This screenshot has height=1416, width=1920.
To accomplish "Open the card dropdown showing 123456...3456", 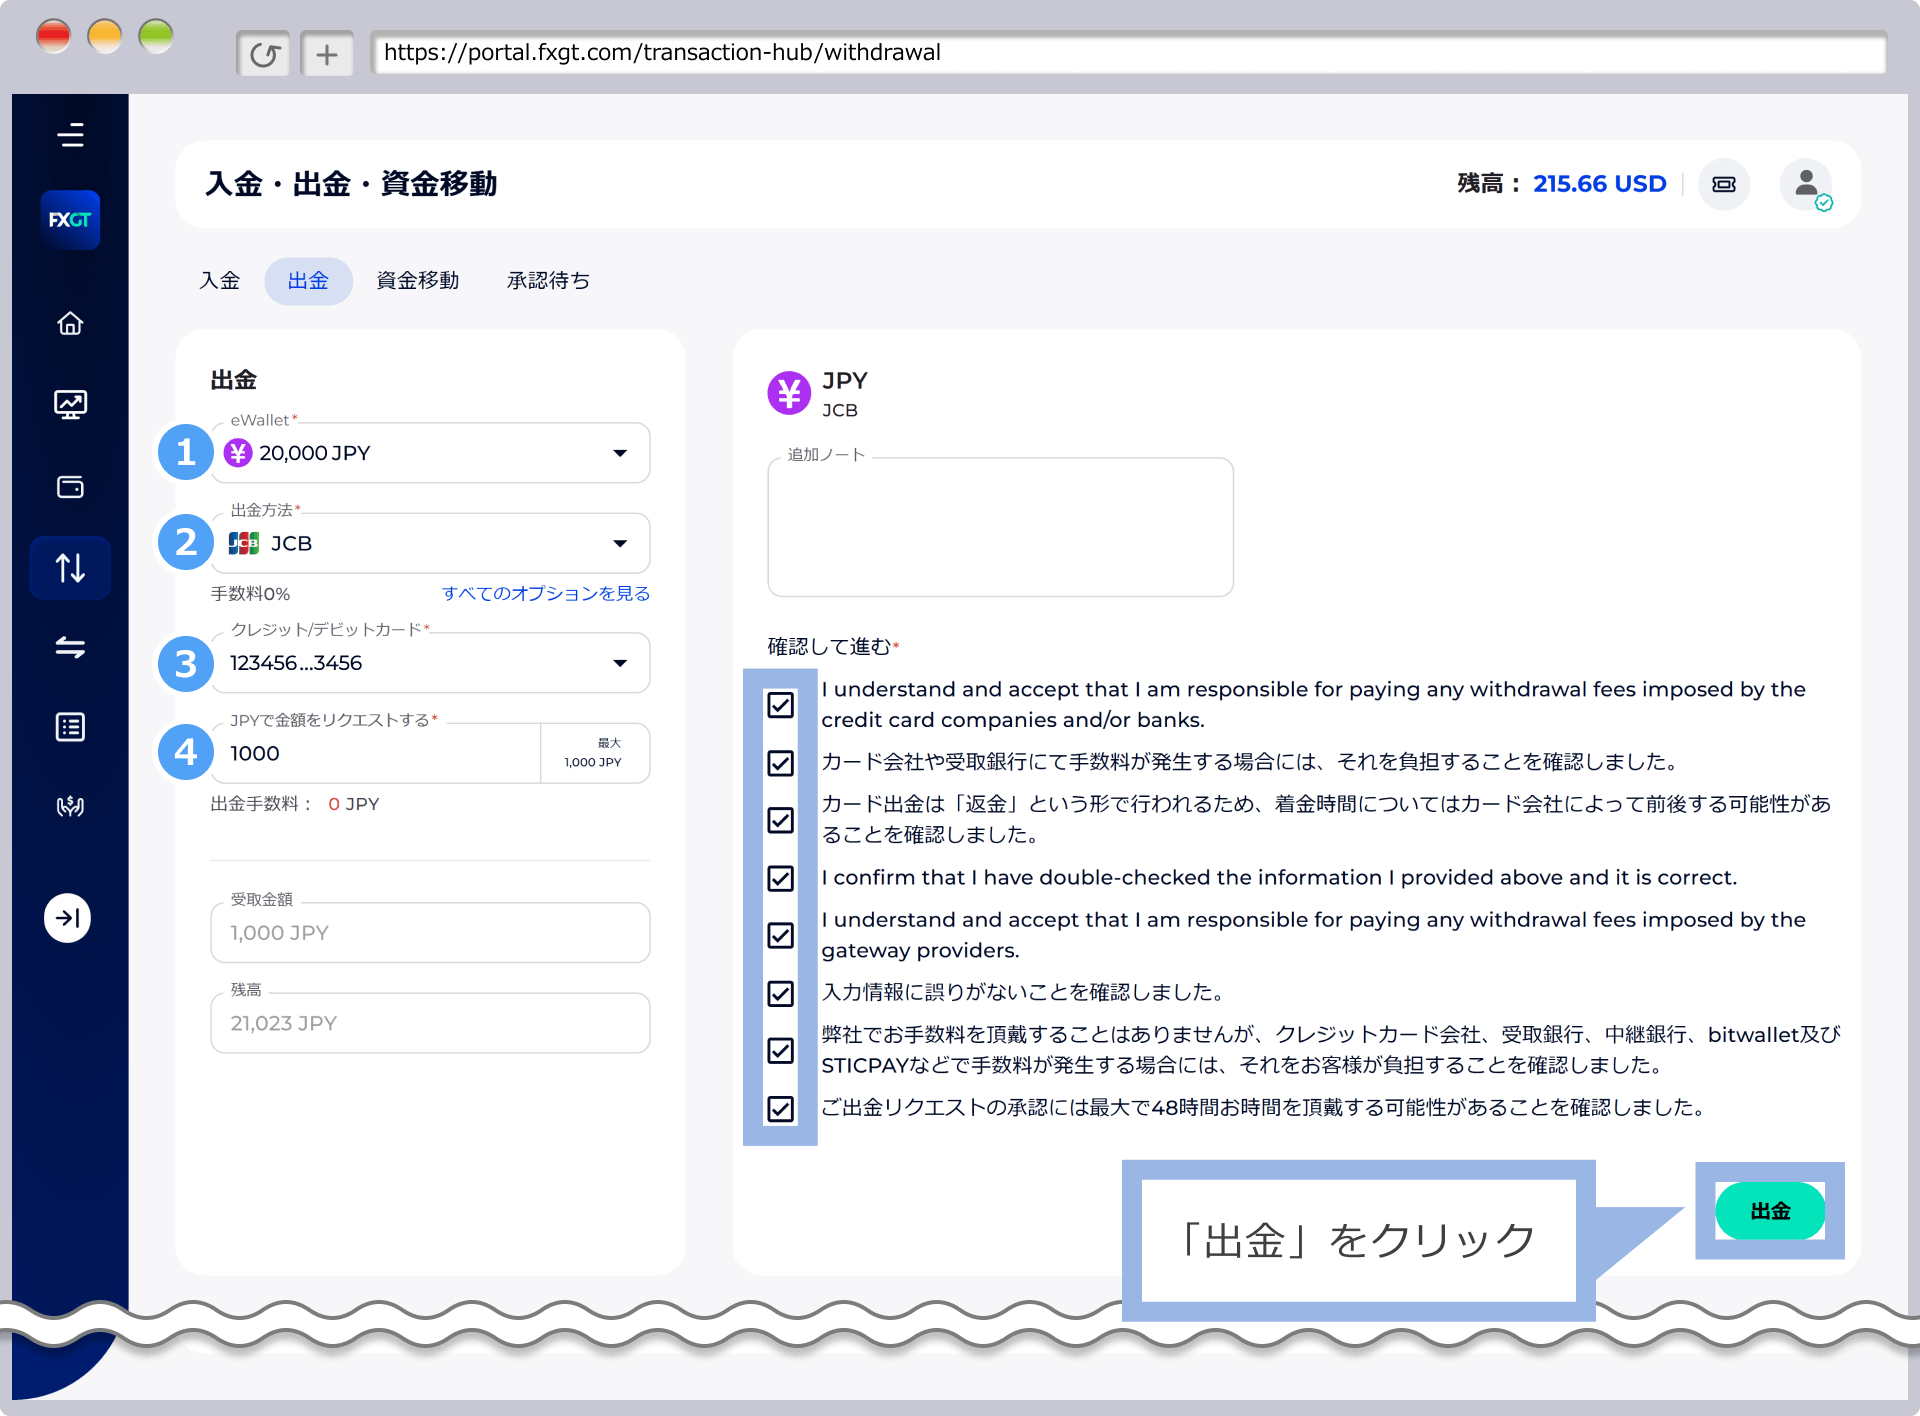I will [430, 663].
